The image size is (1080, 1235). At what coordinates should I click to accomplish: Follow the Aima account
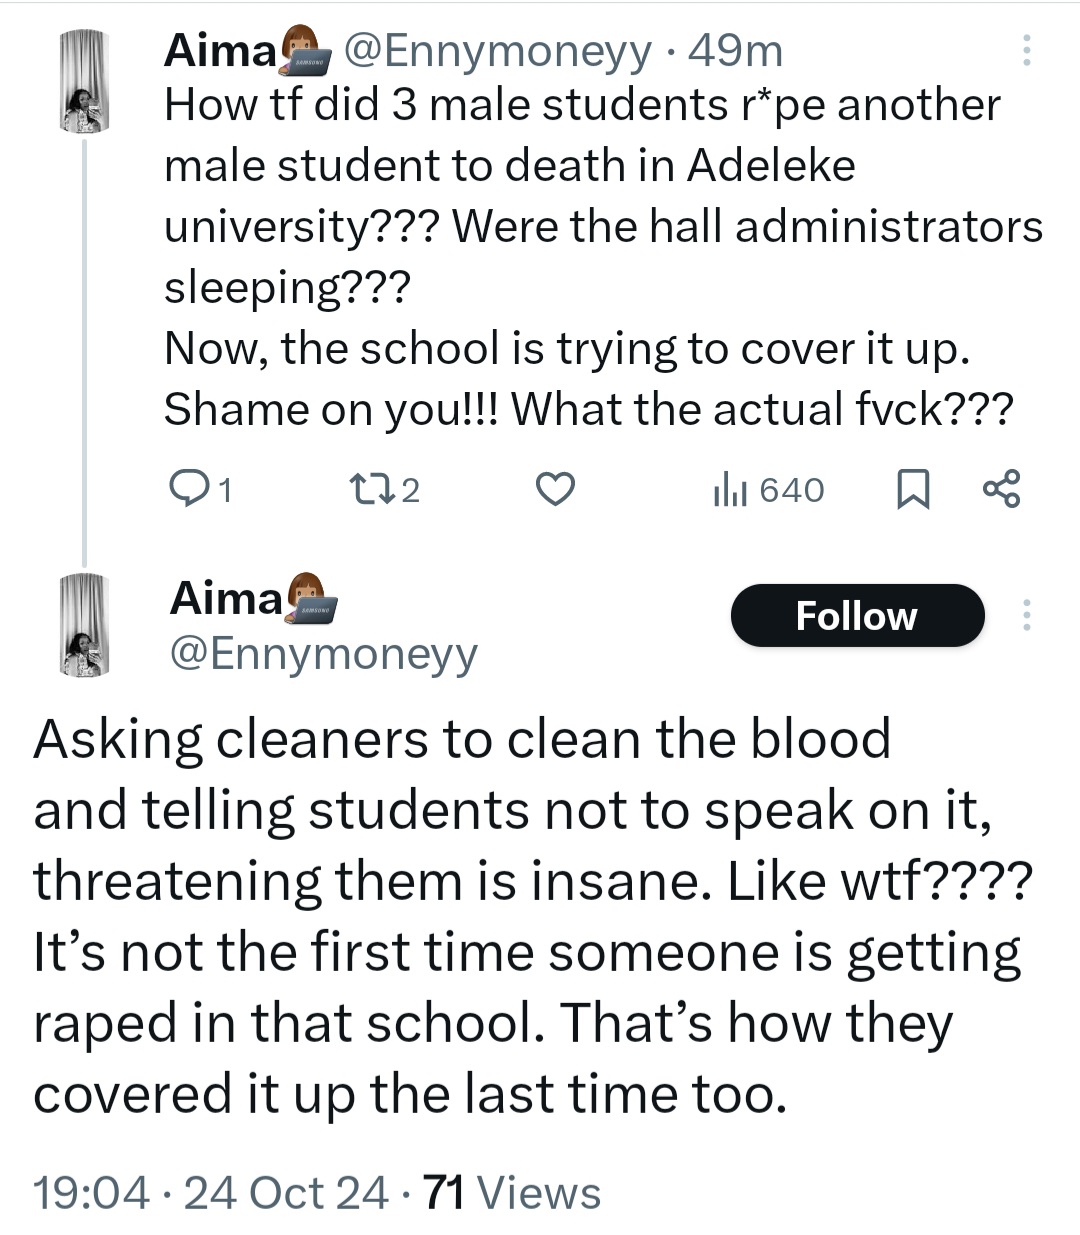coord(857,616)
